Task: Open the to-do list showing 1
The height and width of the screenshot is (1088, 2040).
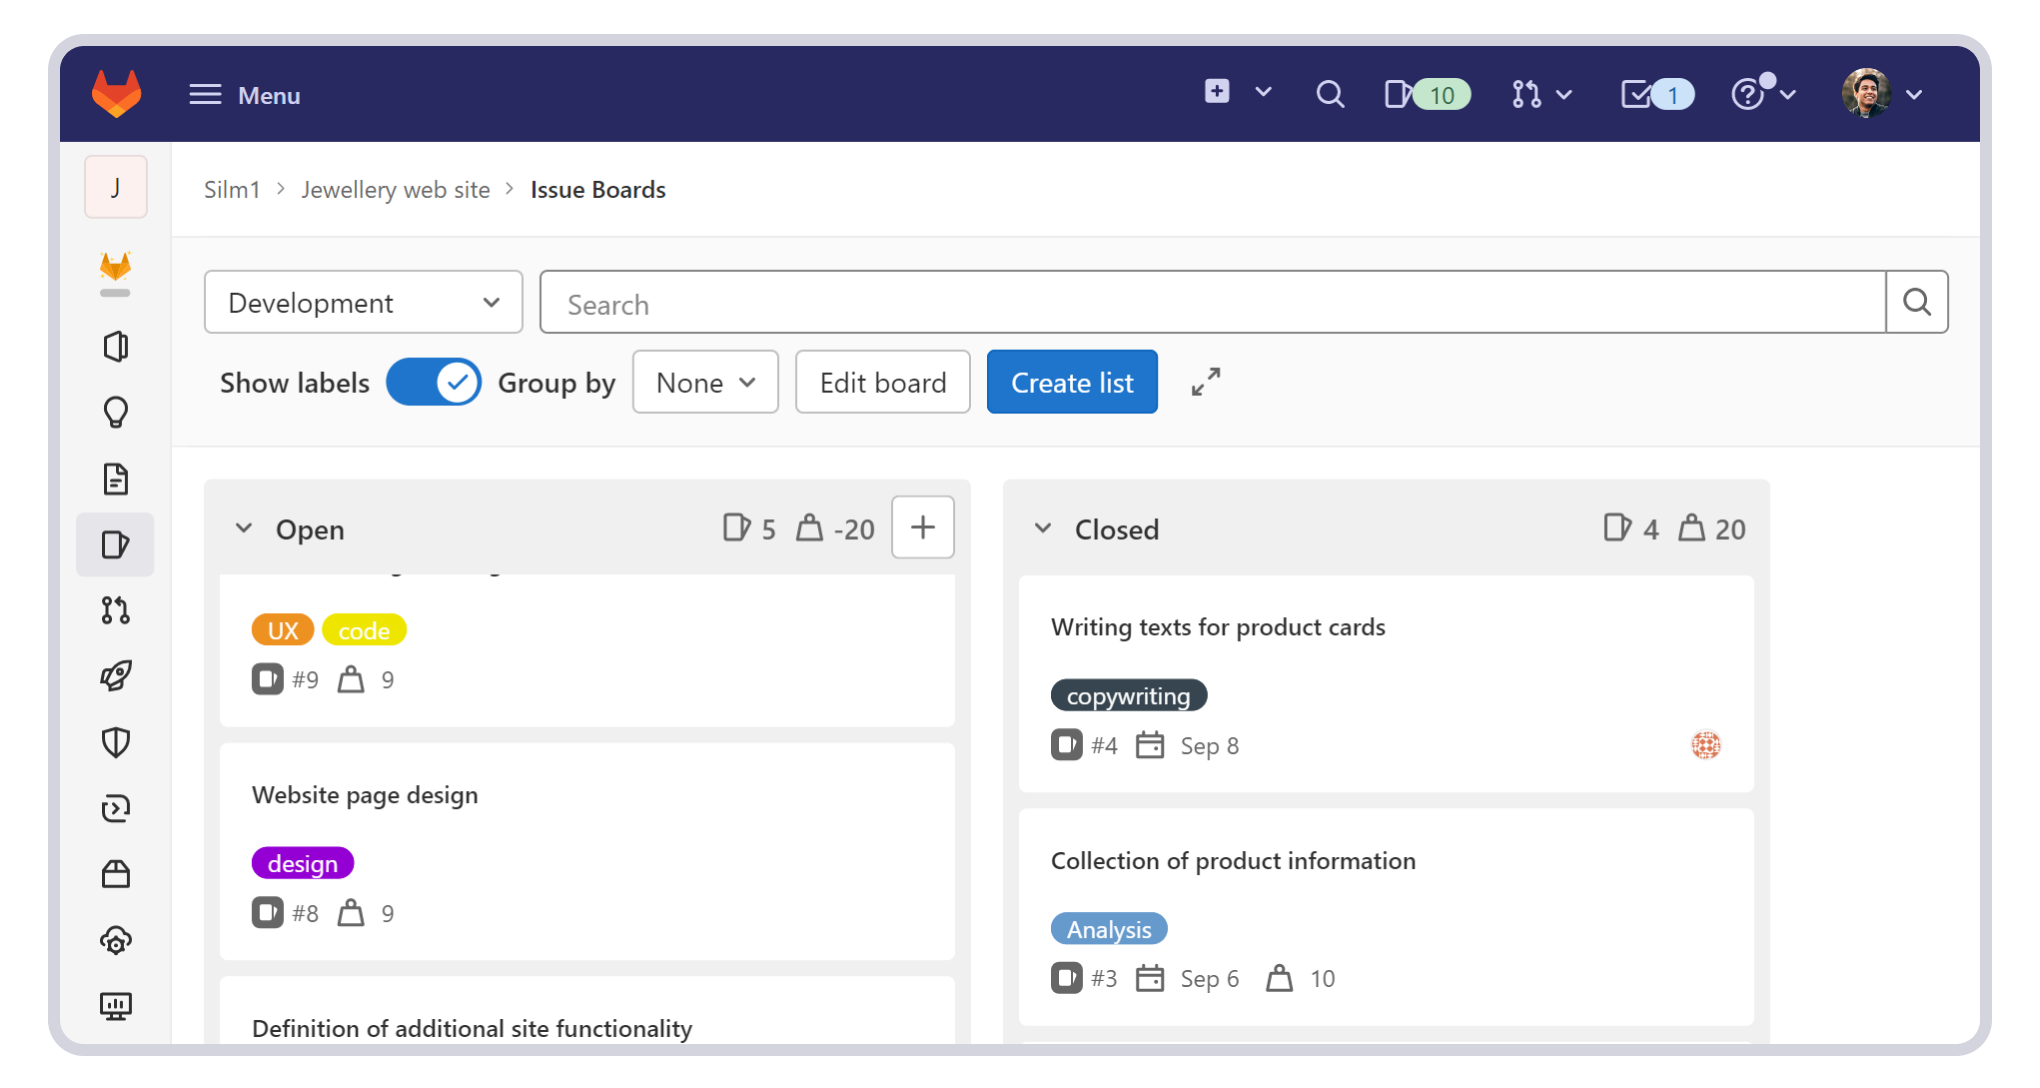Action: 1657,94
